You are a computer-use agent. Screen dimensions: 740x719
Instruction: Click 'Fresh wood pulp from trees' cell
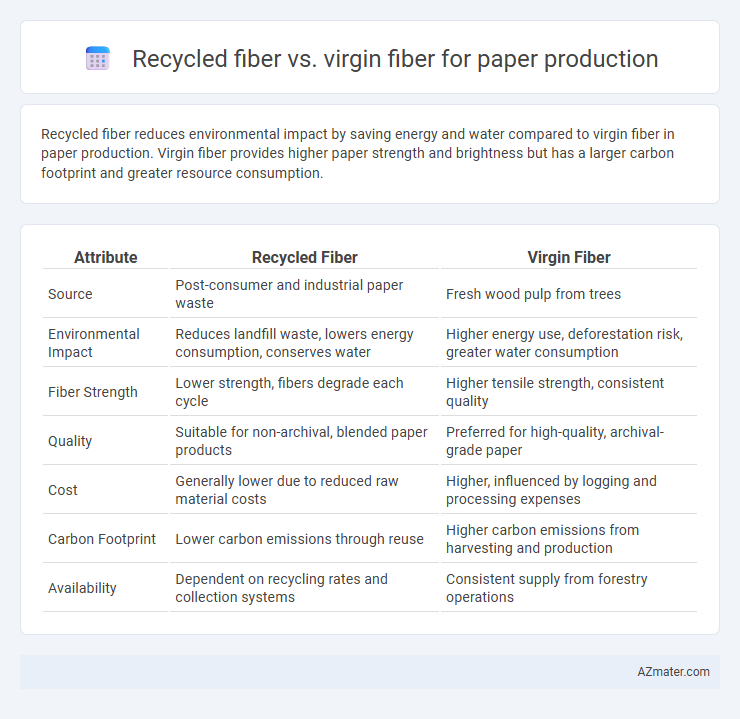click(x=569, y=294)
